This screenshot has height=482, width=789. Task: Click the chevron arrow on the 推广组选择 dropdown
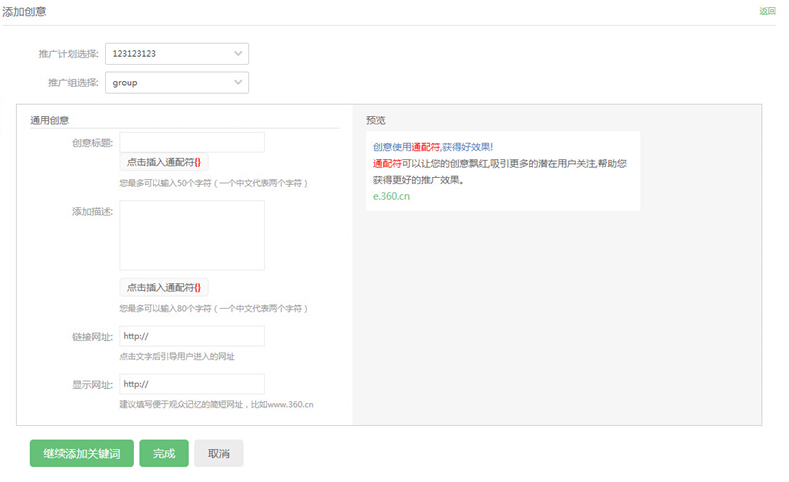click(237, 83)
